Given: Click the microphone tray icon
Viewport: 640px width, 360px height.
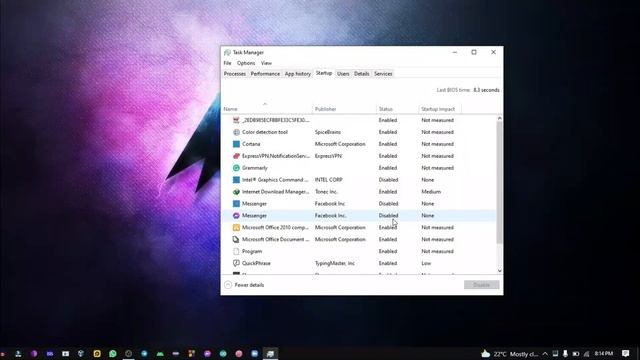Looking at the screenshot, I should (x=565, y=354).
